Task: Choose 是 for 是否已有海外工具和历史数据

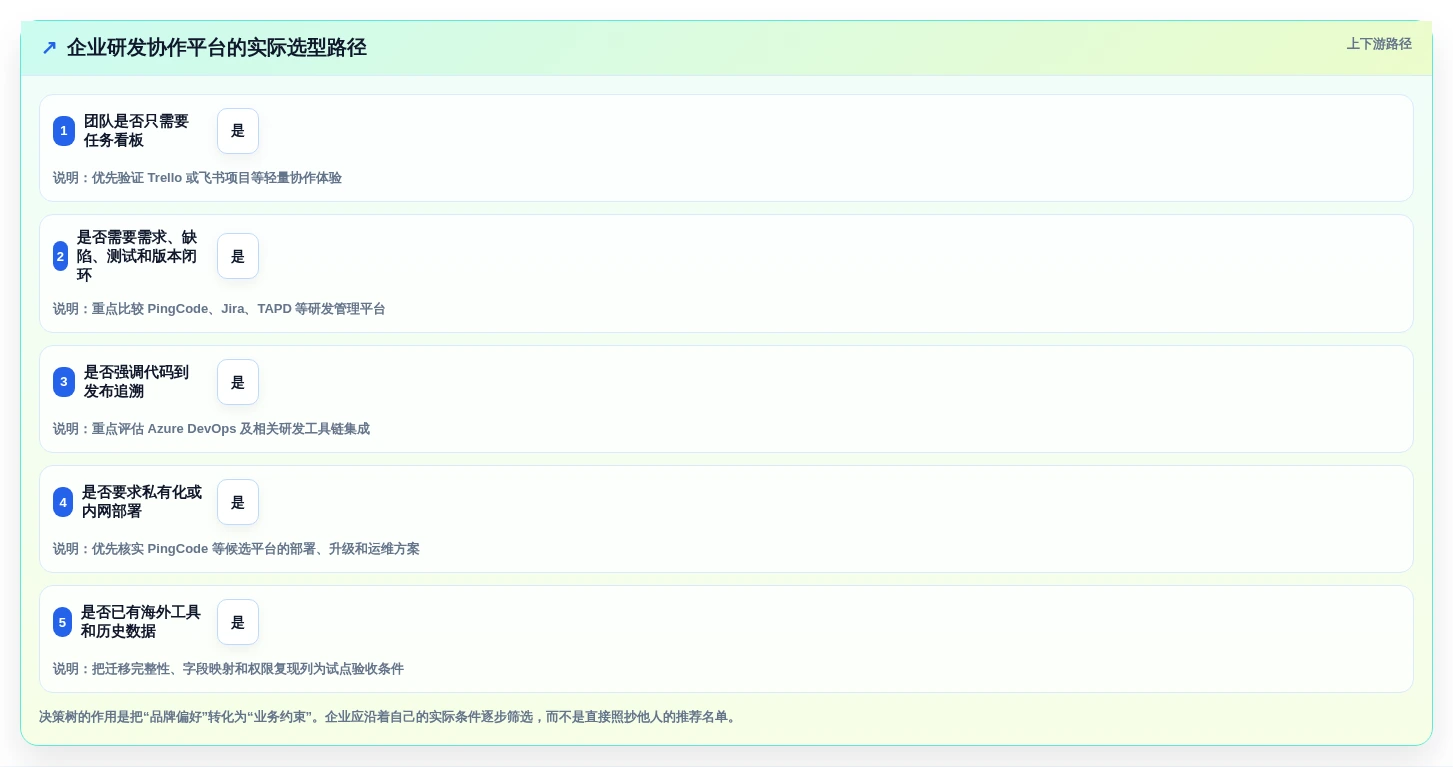Action: pyautogui.click(x=238, y=622)
